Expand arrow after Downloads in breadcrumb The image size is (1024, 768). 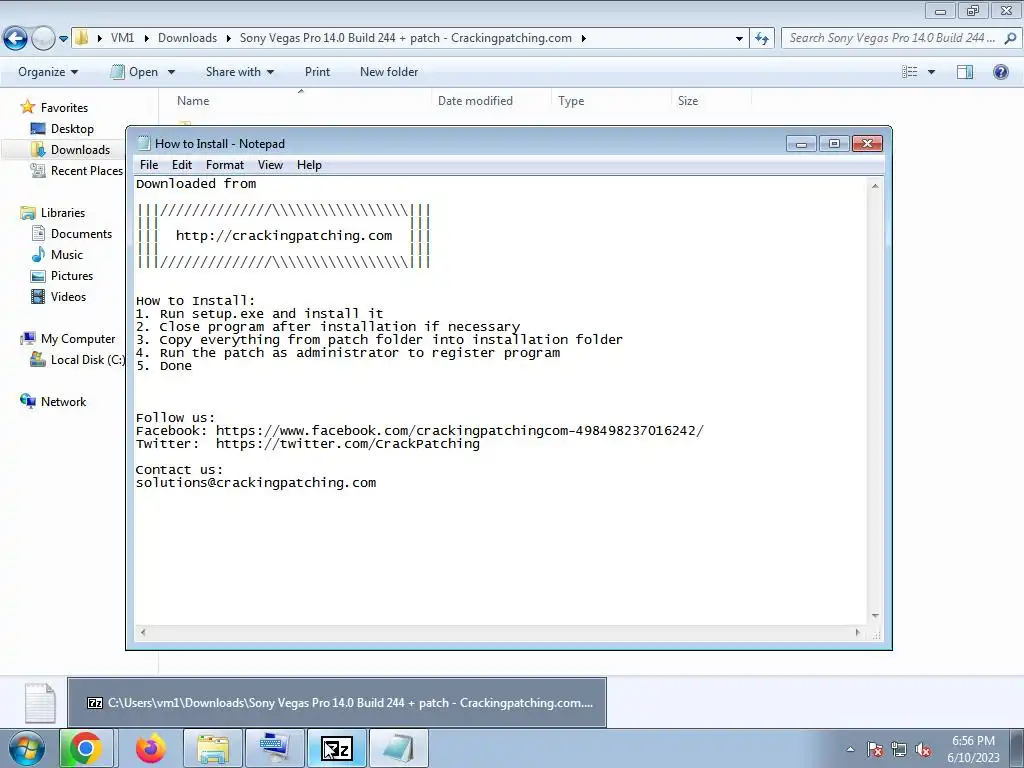229,38
